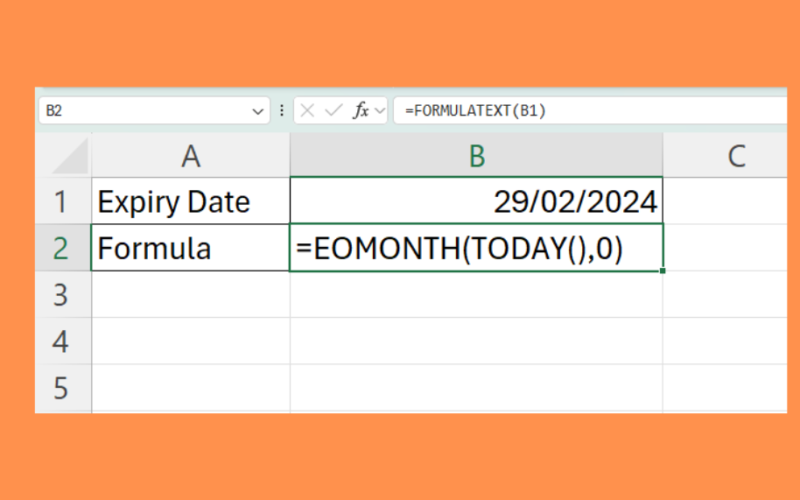The image size is (800, 500).
Task: Click the Cancel (X) formula icon
Action: 308,111
